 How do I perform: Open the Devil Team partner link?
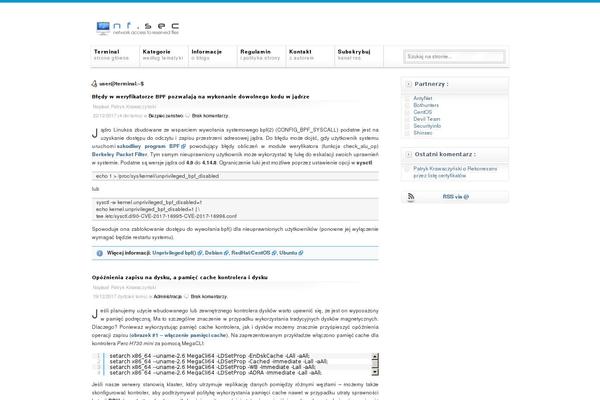click(x=427, y=119)
